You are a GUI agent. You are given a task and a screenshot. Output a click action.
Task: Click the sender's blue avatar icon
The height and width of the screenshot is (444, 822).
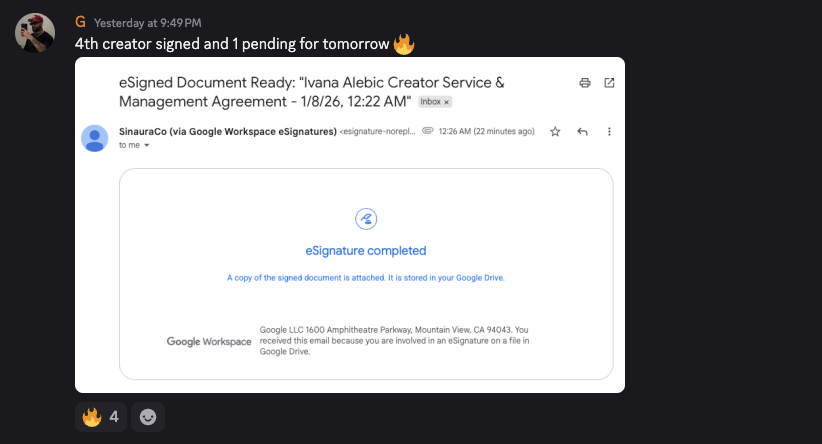[x=95, y=138]
